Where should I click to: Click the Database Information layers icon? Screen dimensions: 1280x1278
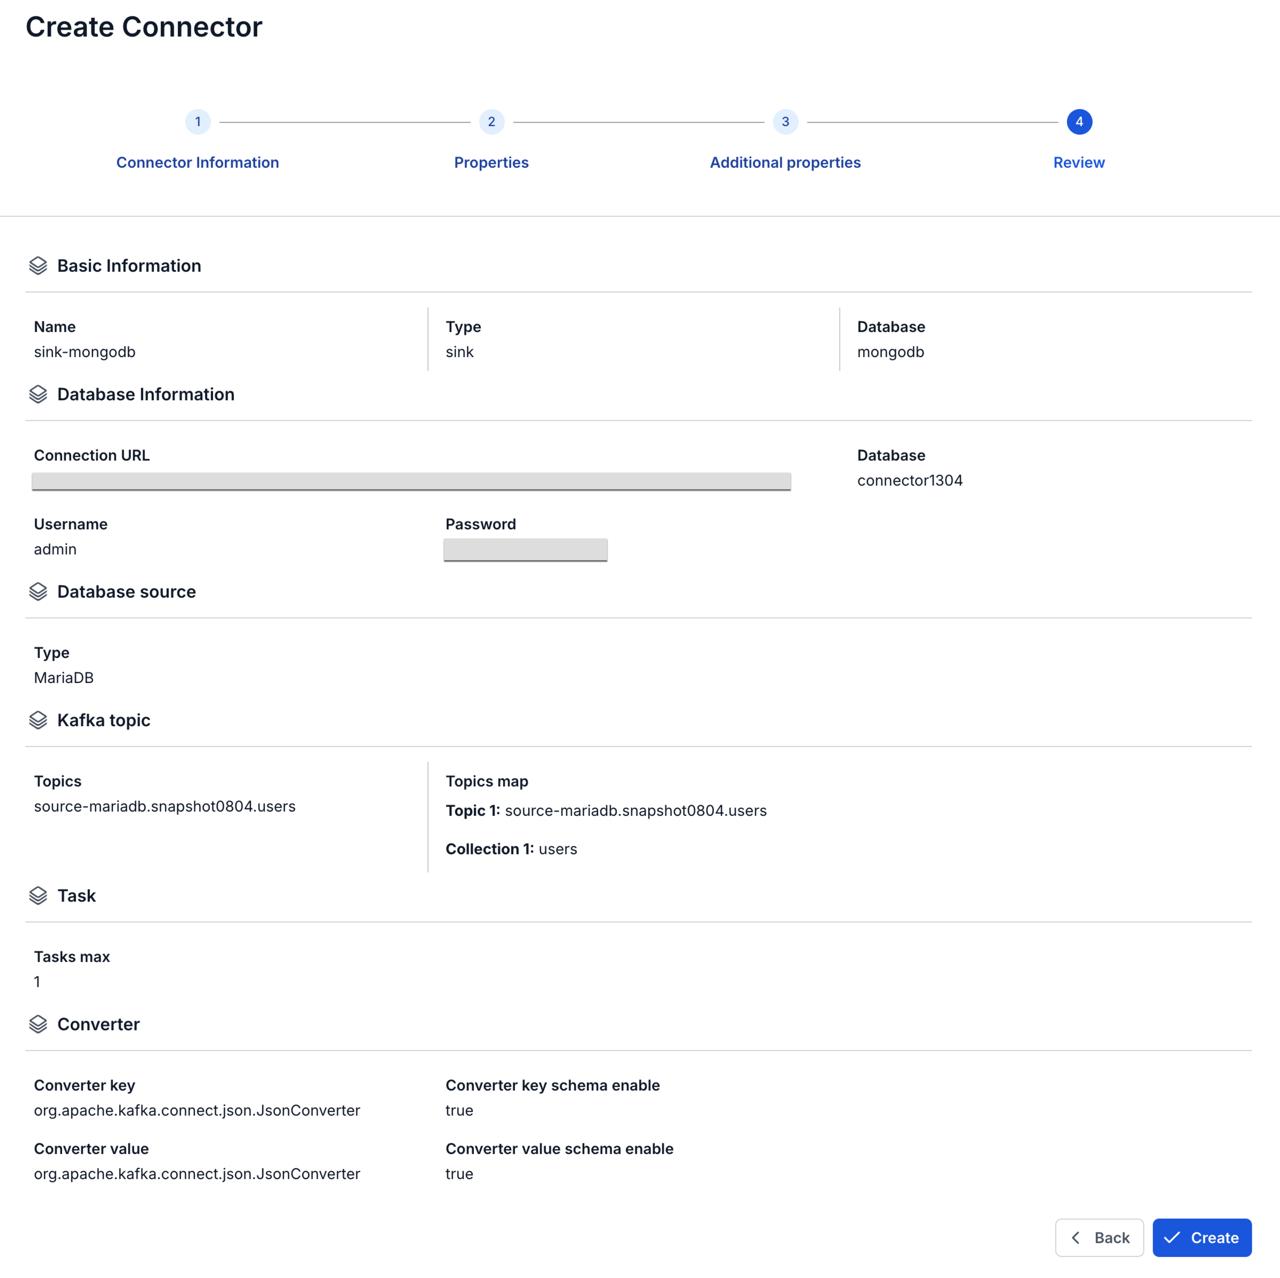click(x=38, y=394)
